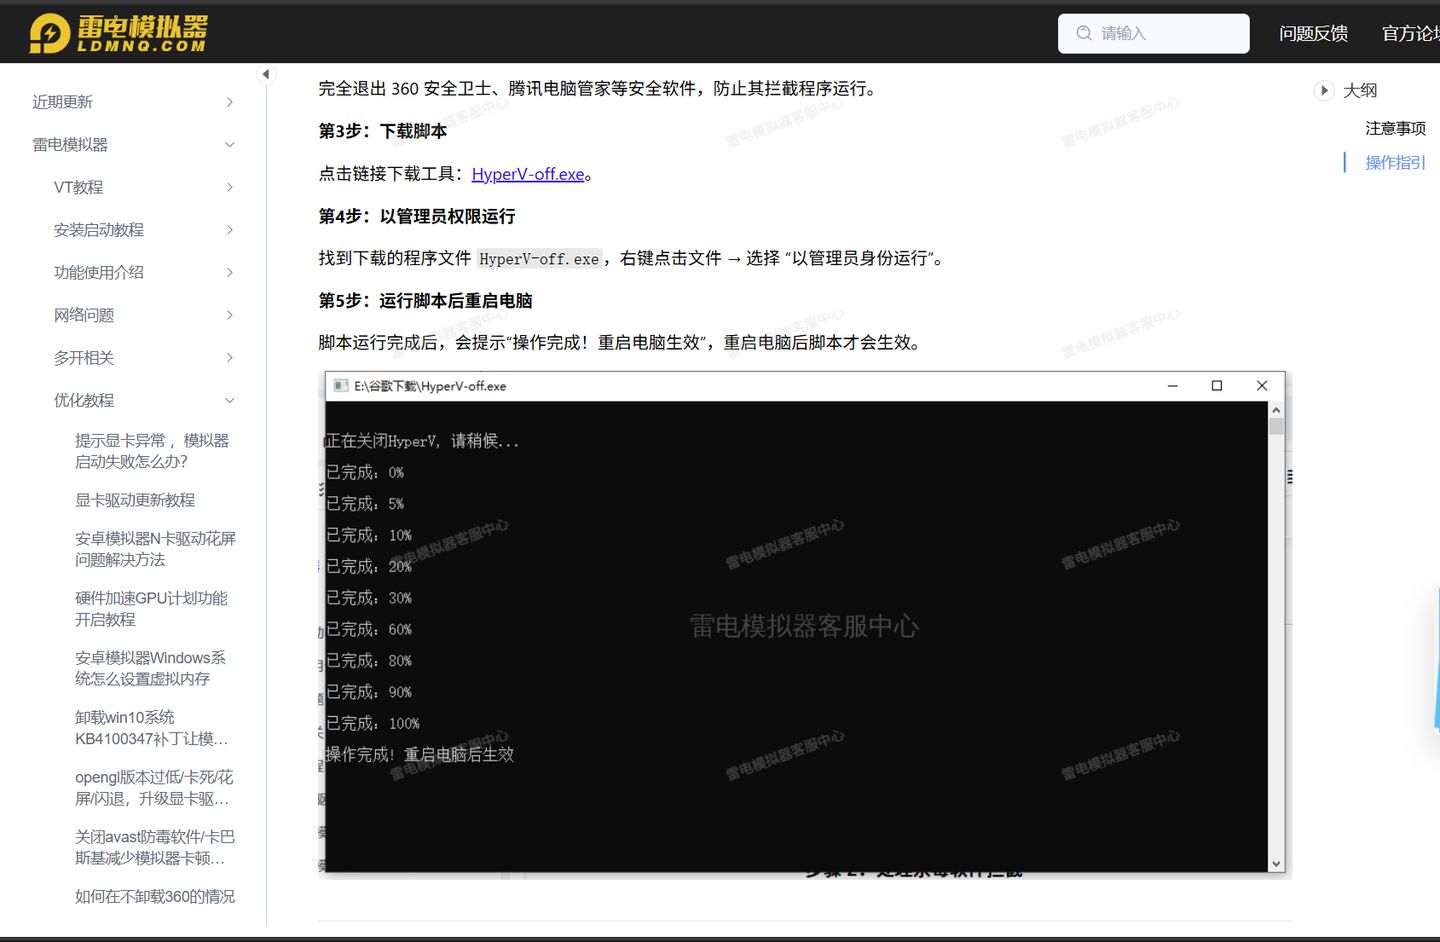This screenshot has height=942, width=1440.
Task: Expand the 功能使用介绍 chevron
Action: [230, 272]
